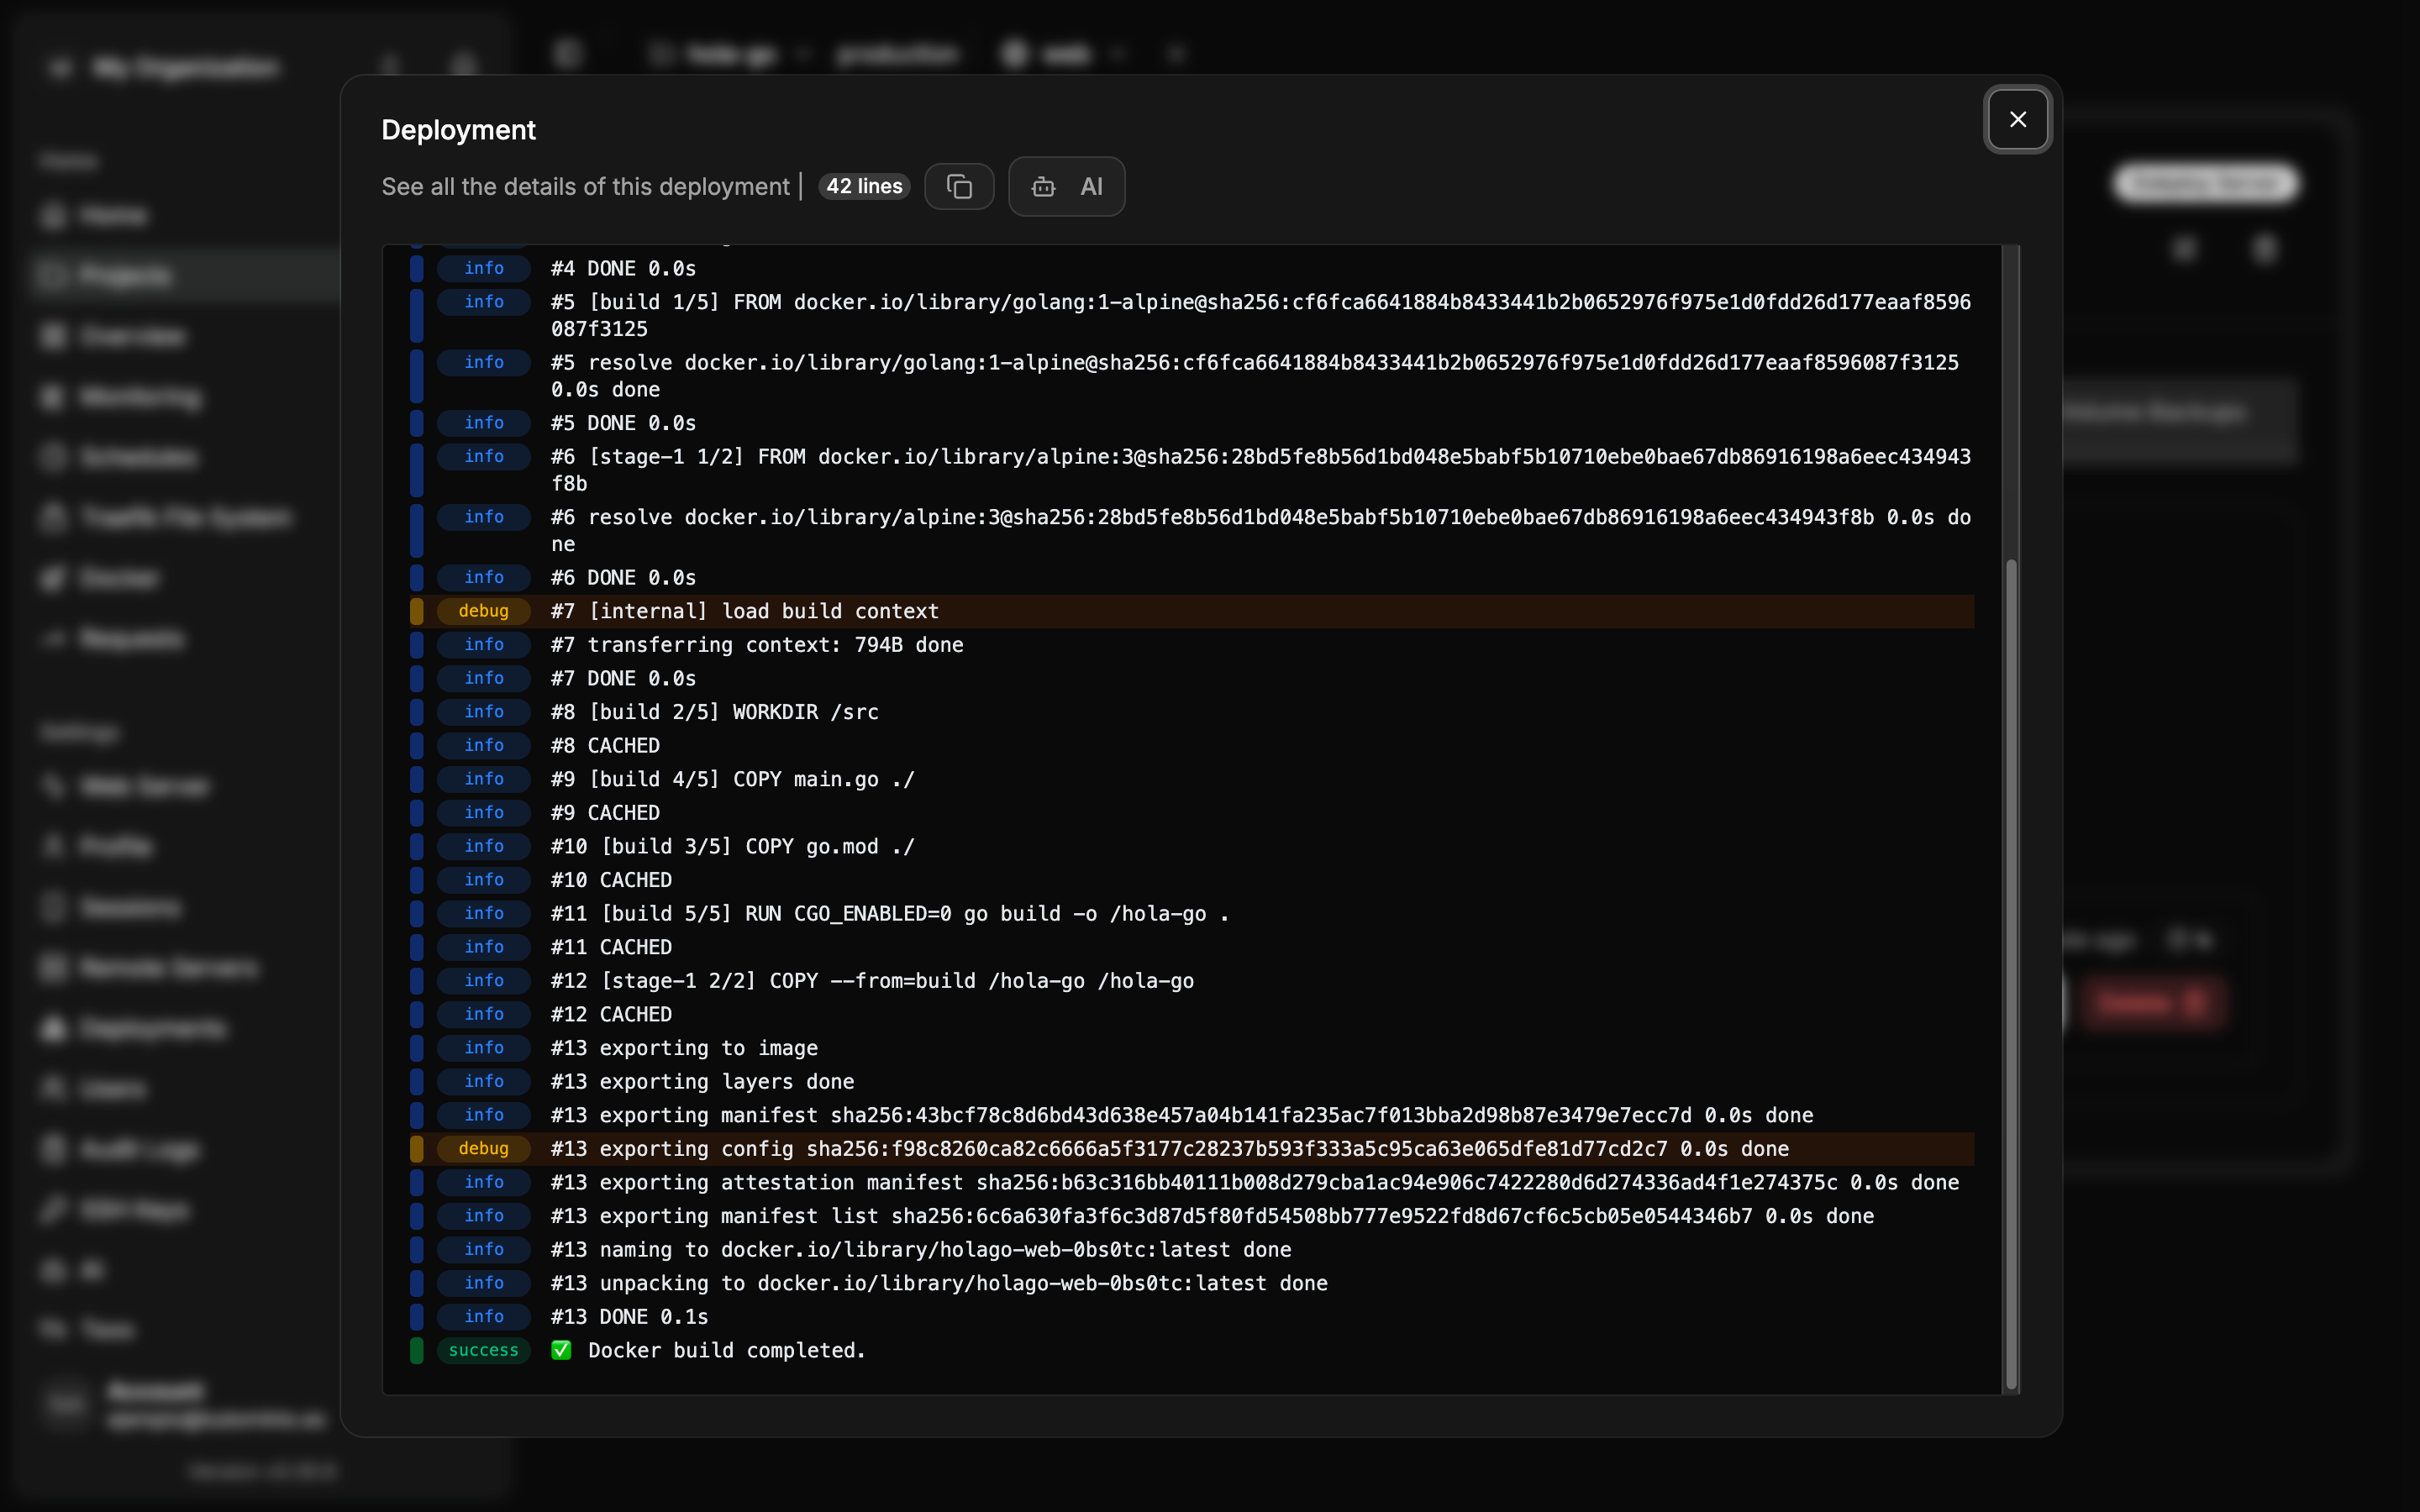This screenshot has height=1512, width=2420.
Task: Select '#9 [build 4/5] COPY main.go' line
Action: click(x=1192, y=779)
